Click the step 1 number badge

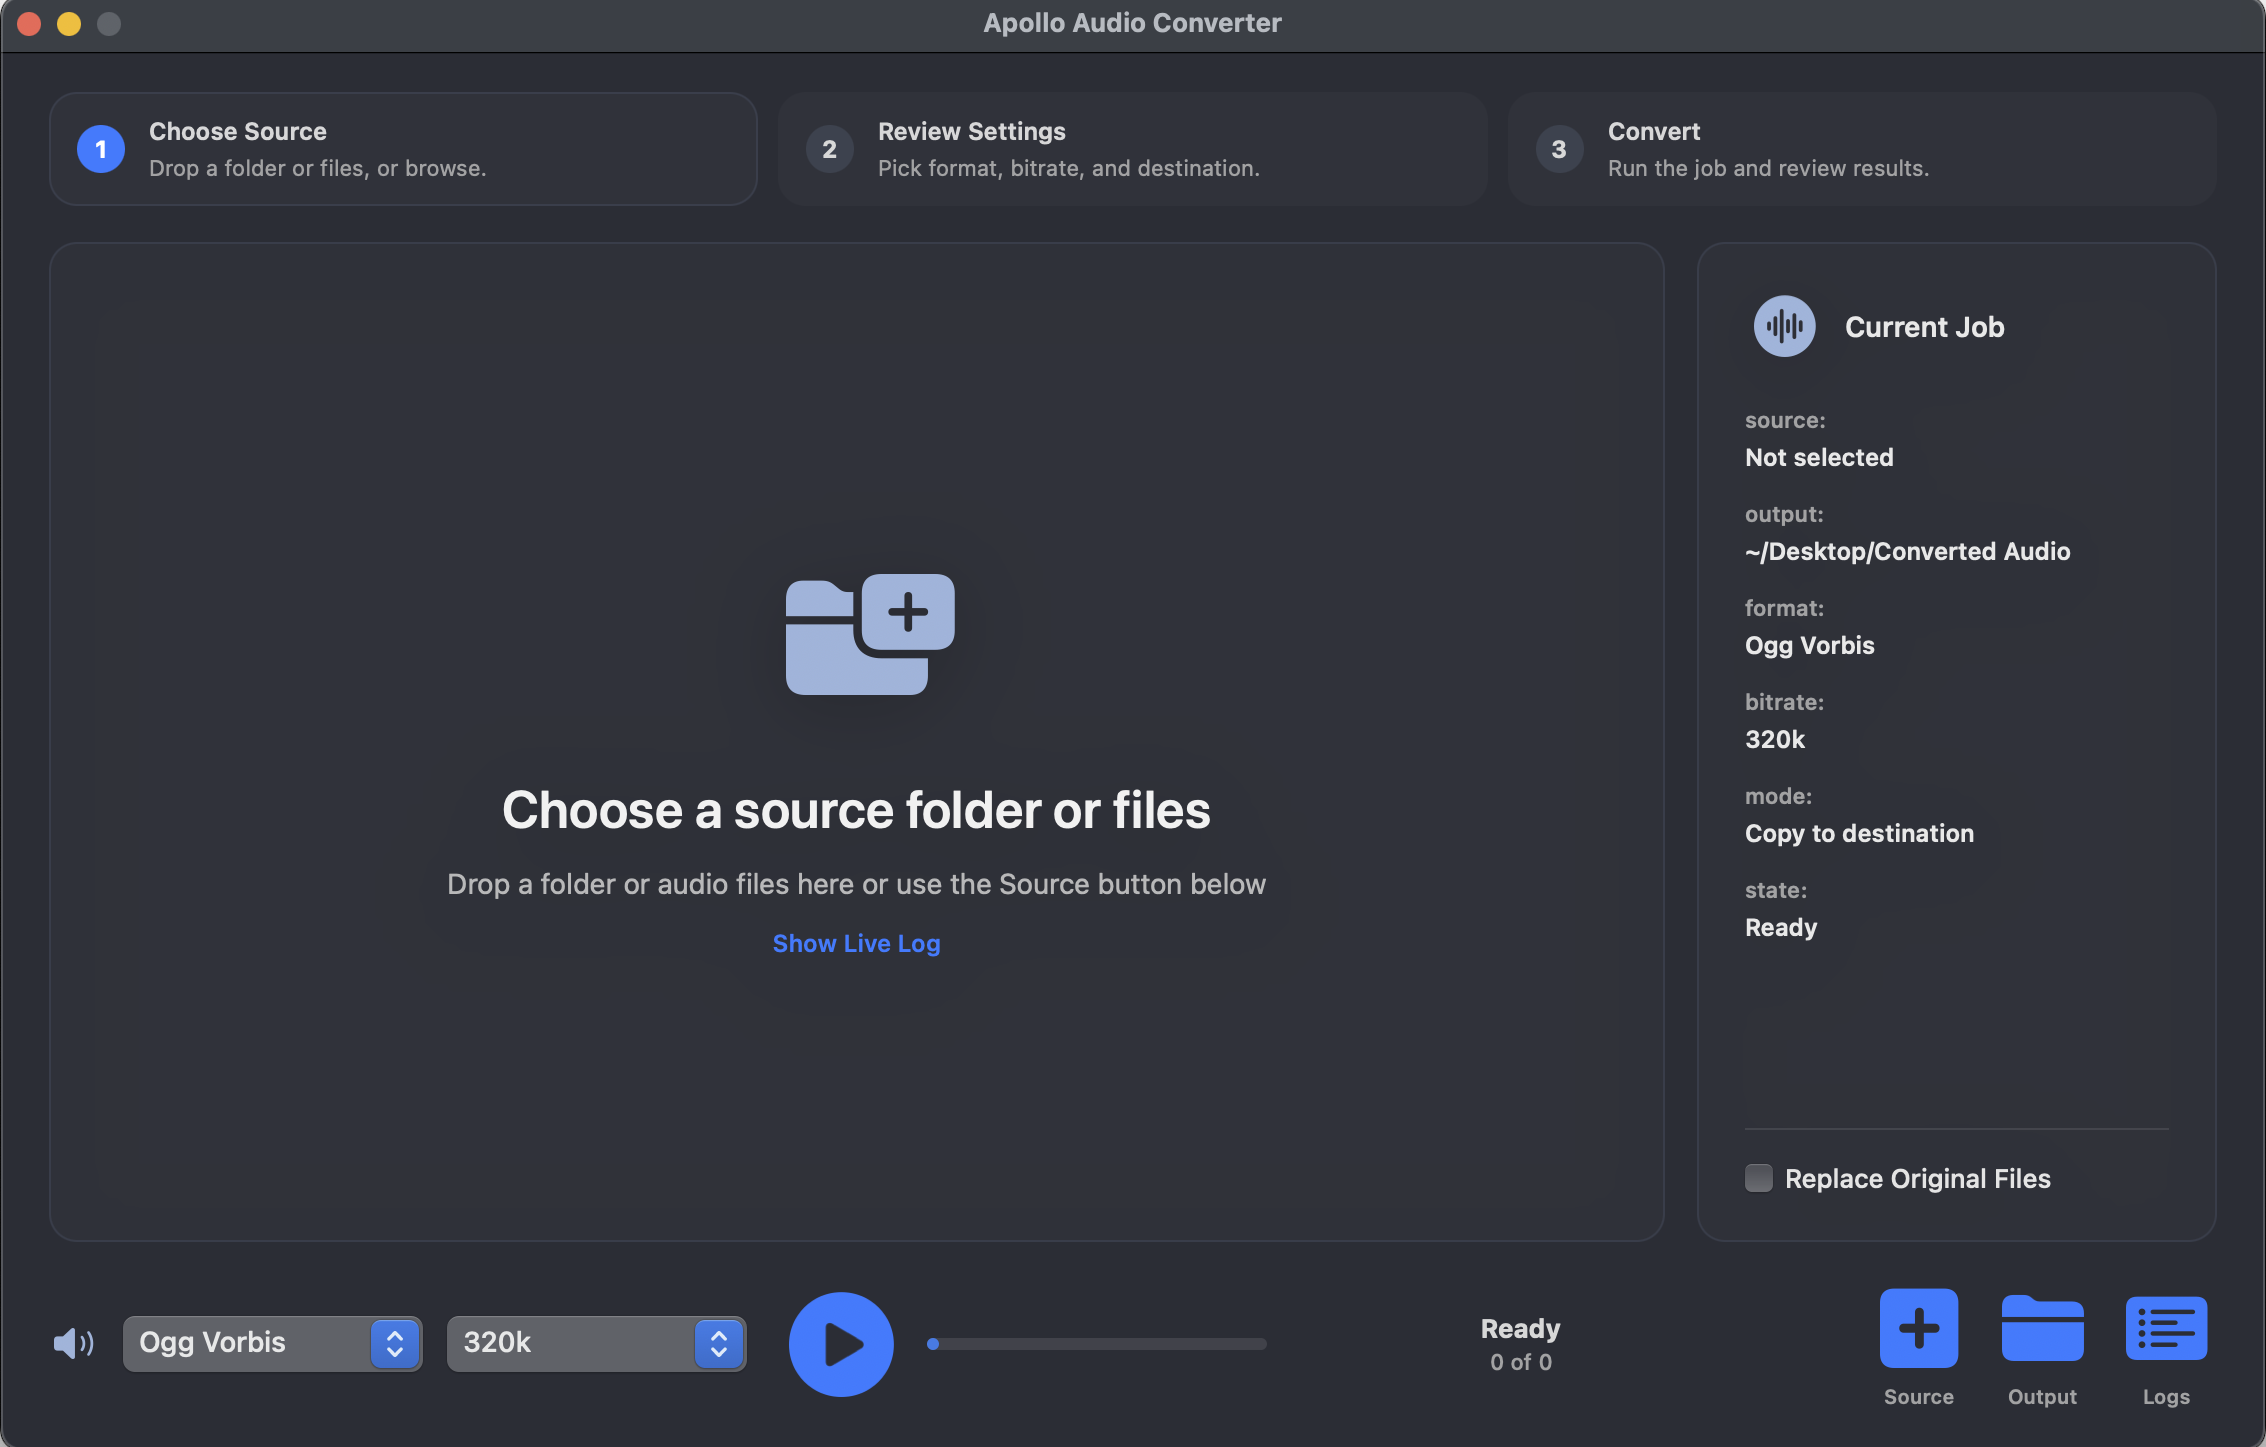tap(101, 149)
